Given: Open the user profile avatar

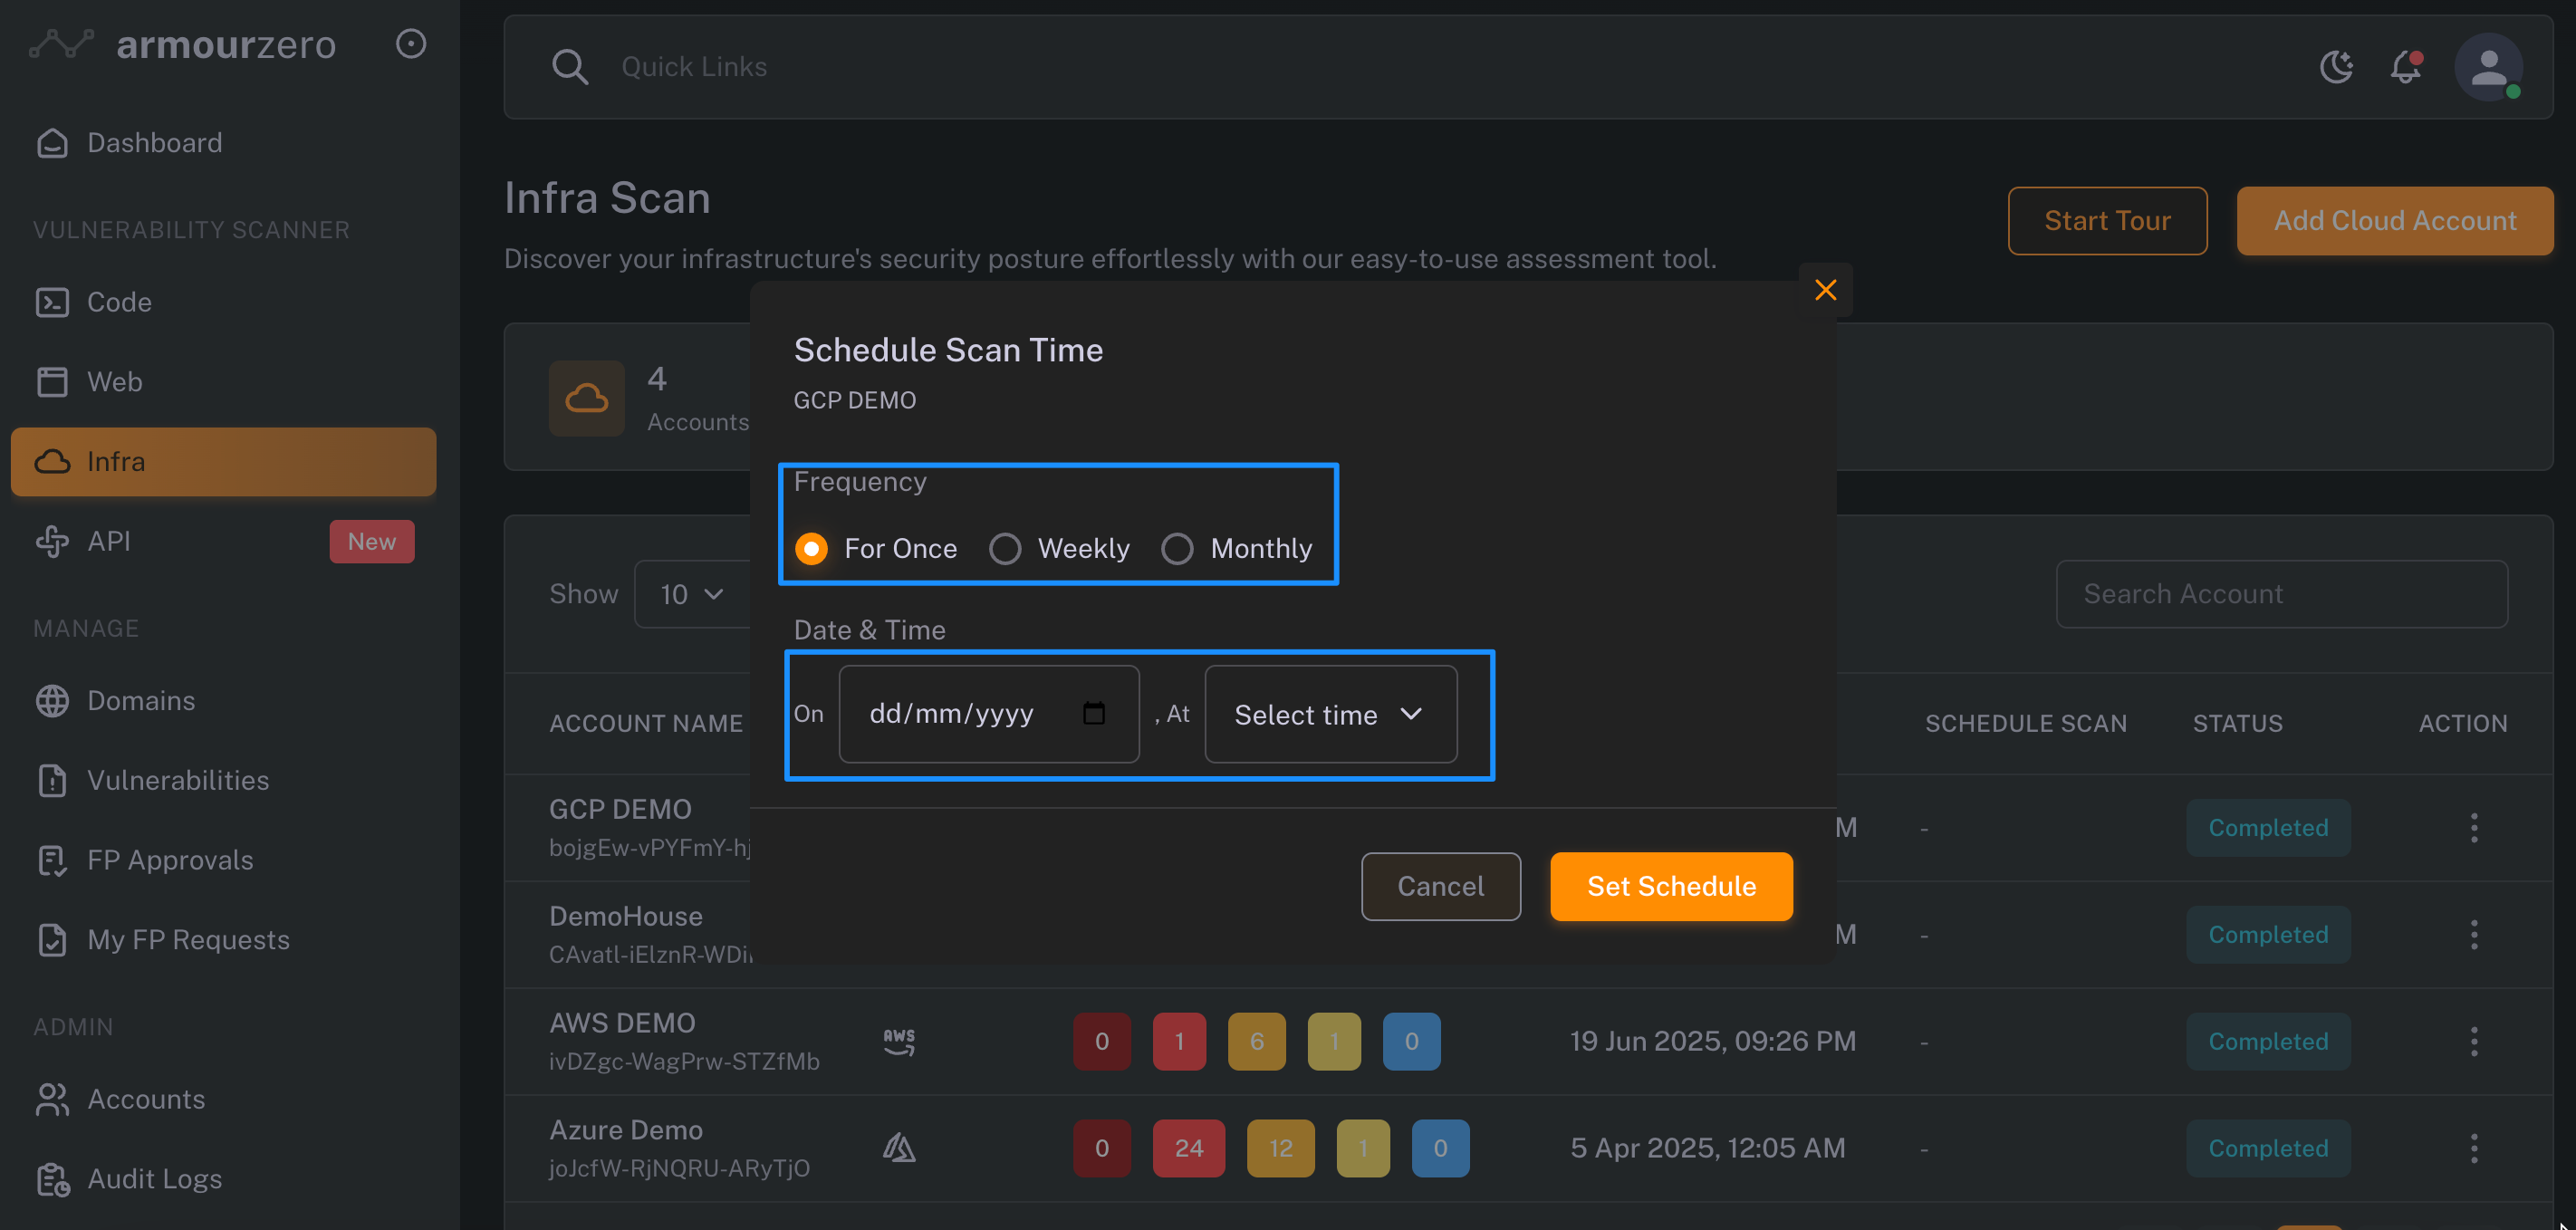Looking at the screenshot, I should [2487, 67].
